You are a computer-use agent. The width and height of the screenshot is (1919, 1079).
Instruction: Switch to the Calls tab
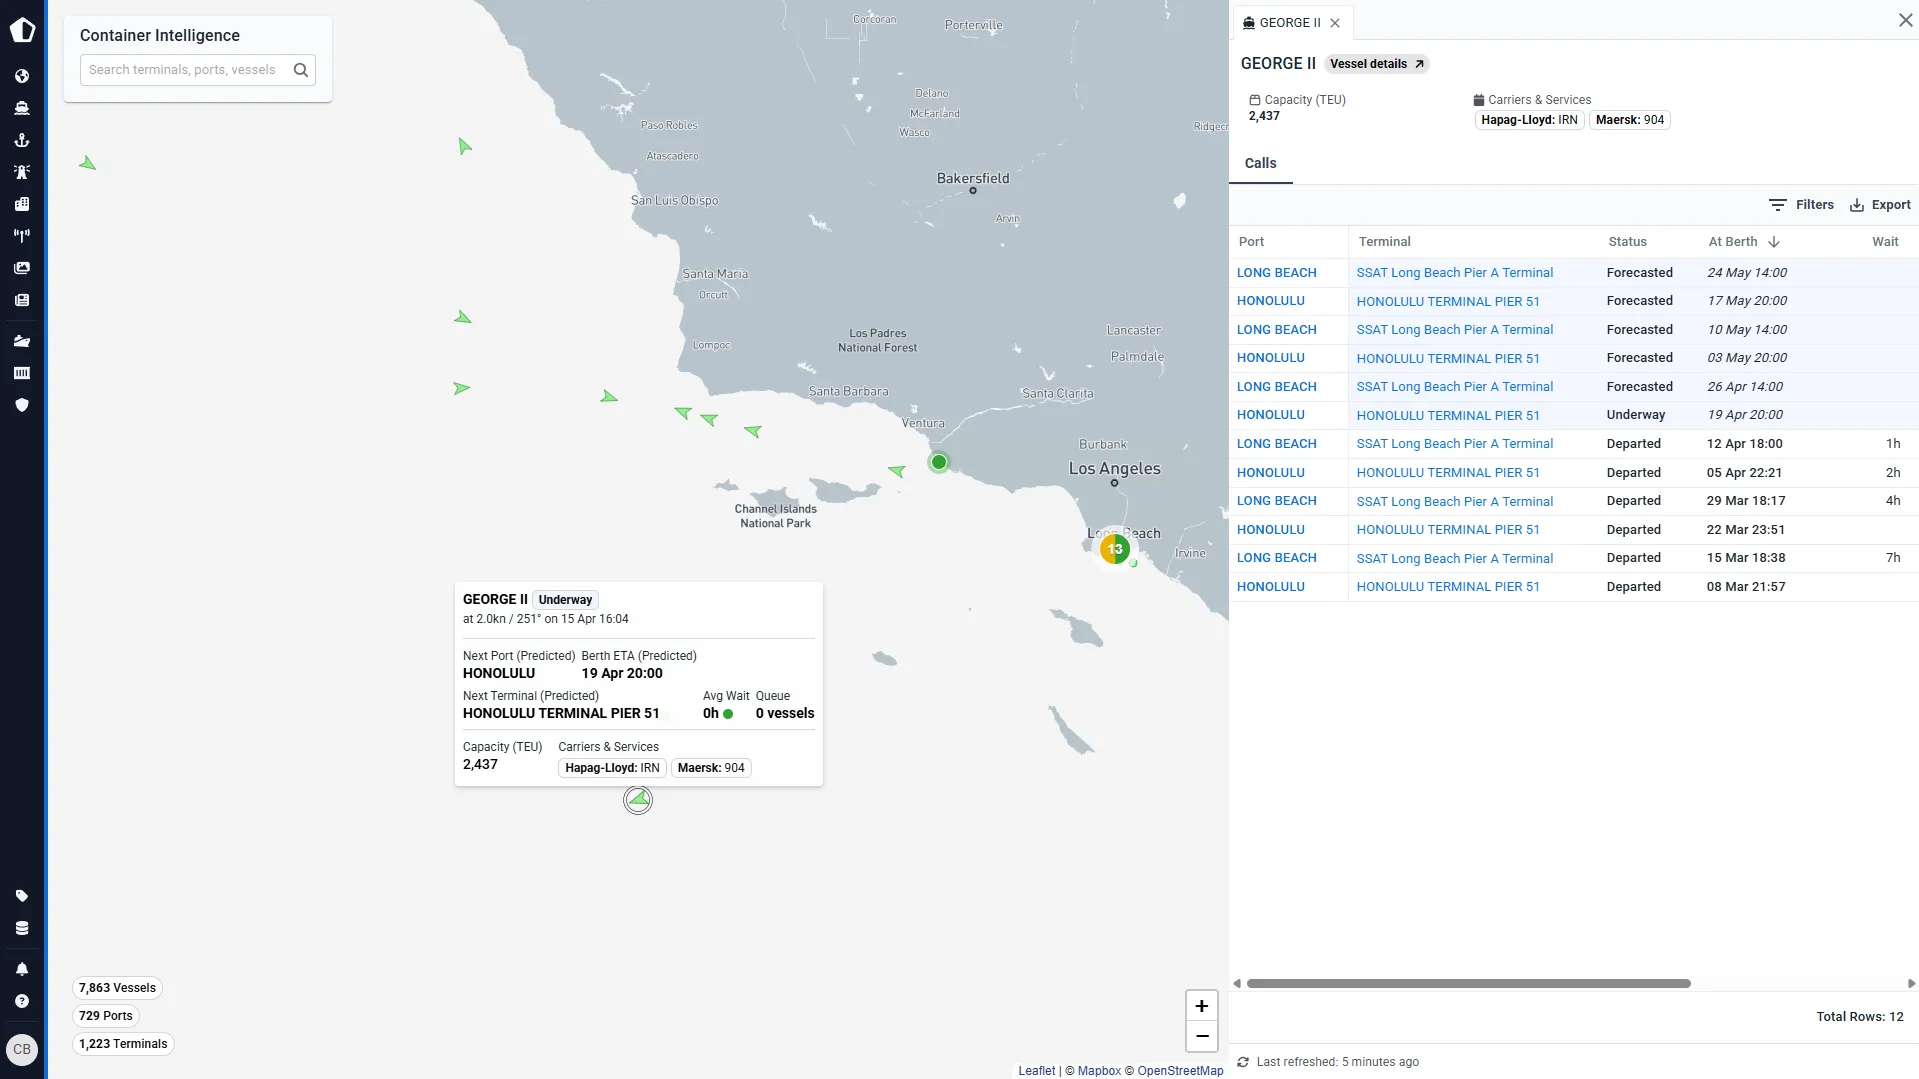1260,163
